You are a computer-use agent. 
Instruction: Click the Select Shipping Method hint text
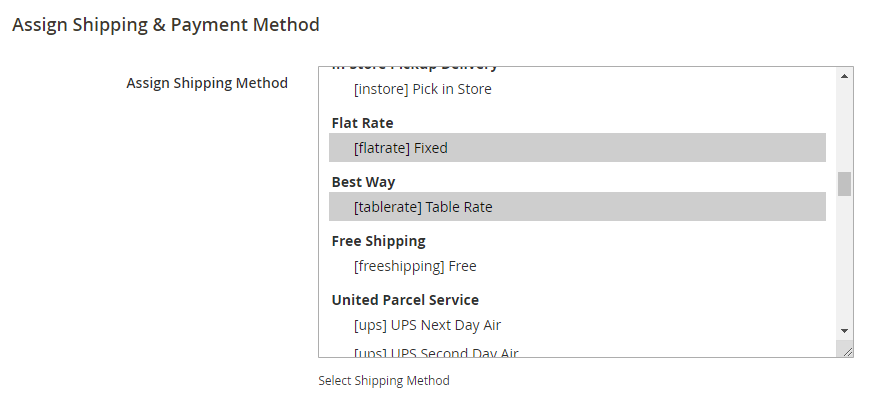(384, 381)
